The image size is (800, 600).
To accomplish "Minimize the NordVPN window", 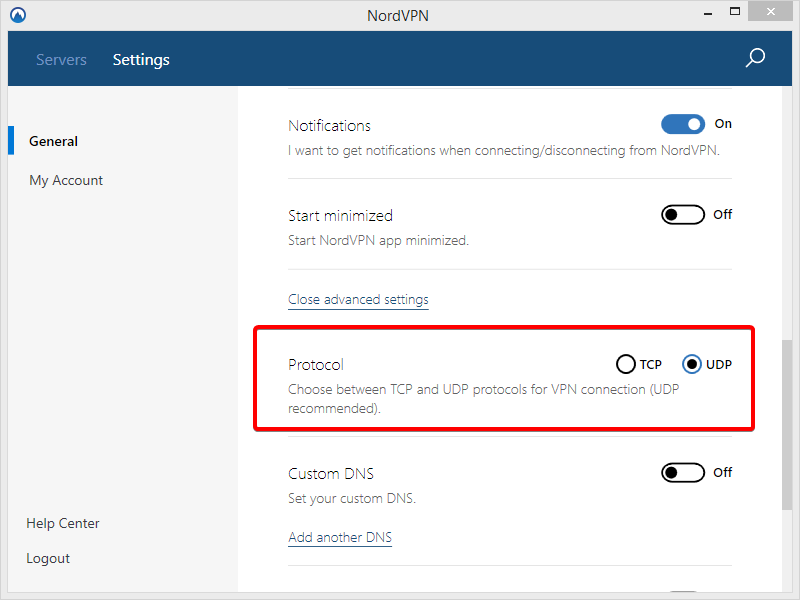I will point(708,14).
